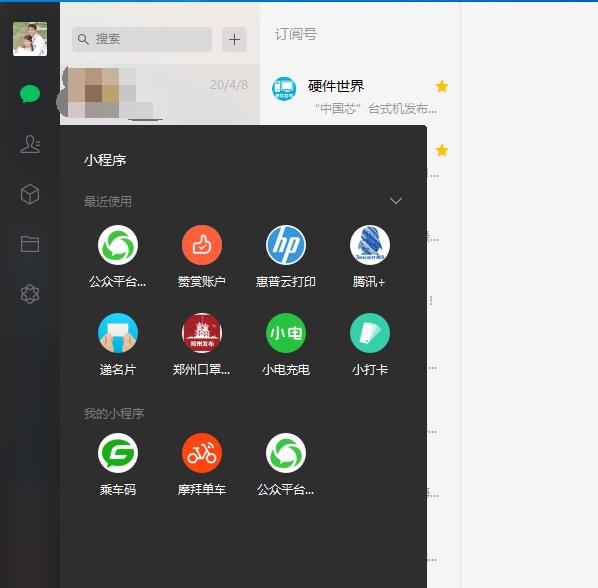
Task: Launch the 郑州口罩 mini program
Action: [202, 345]
